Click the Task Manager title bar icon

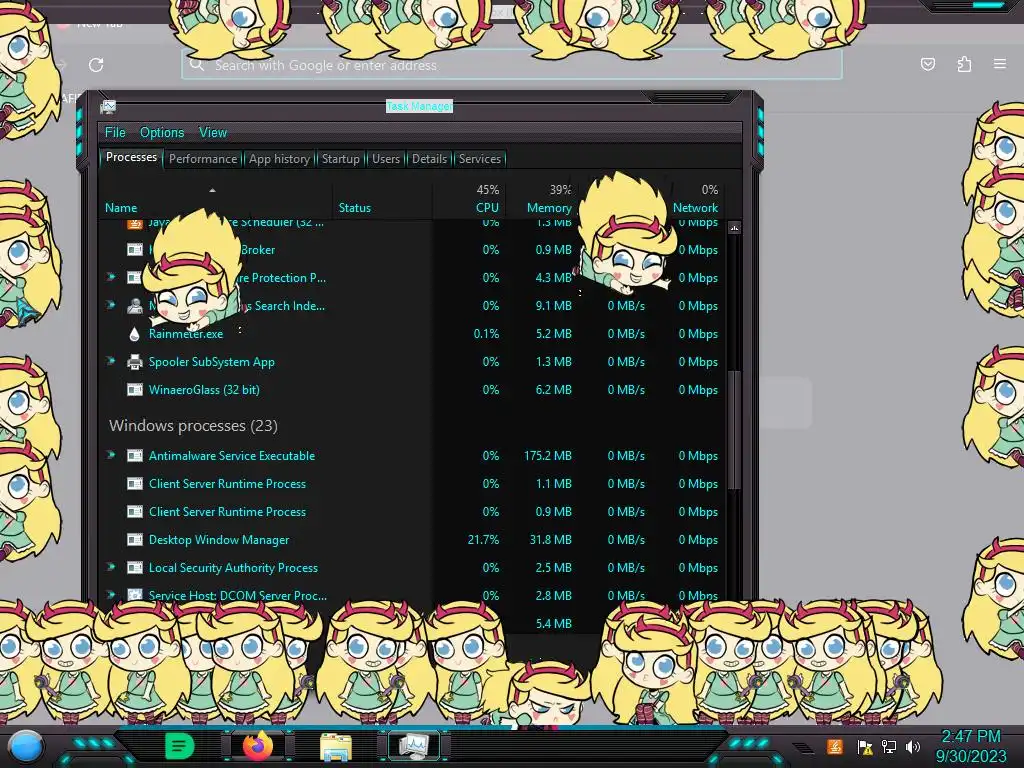108,106
